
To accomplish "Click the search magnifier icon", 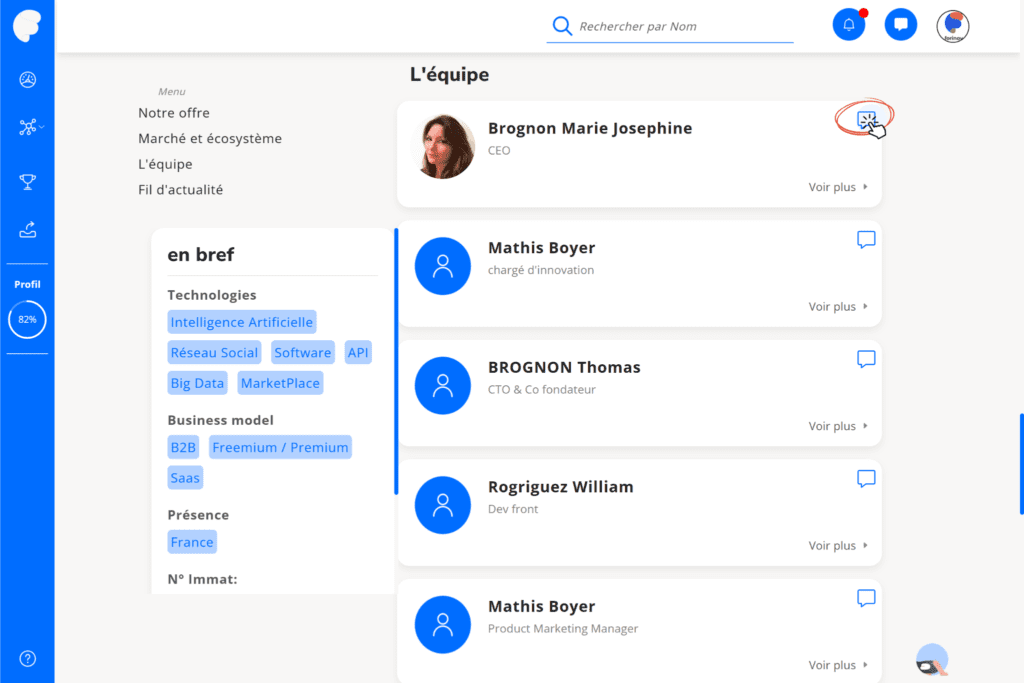I will pos(562,26).
